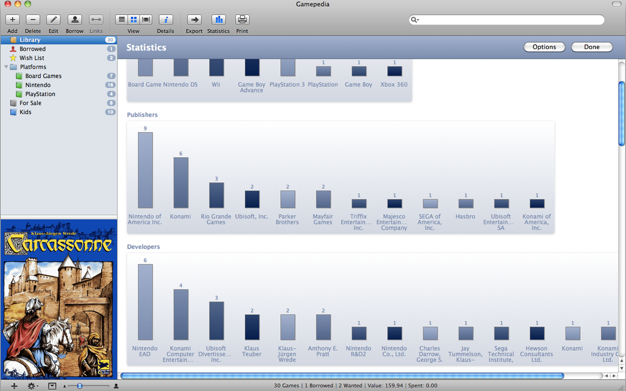626x391 pixels.
Task: Click the Add toolbar icon
Action: pos(12,20)
